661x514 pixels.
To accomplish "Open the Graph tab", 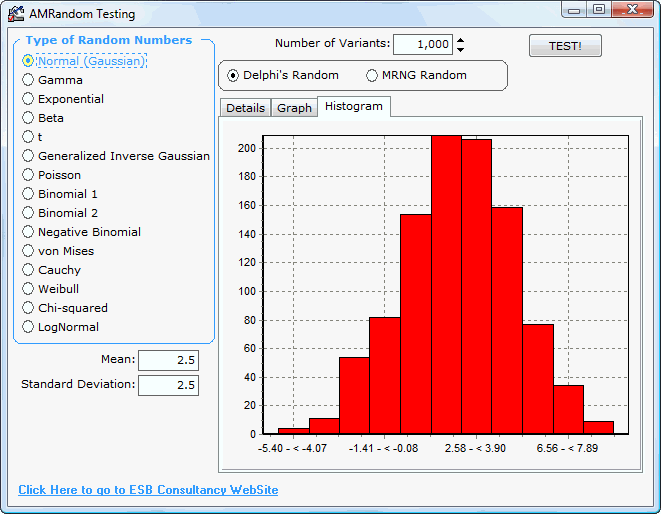I will [294, 108].
